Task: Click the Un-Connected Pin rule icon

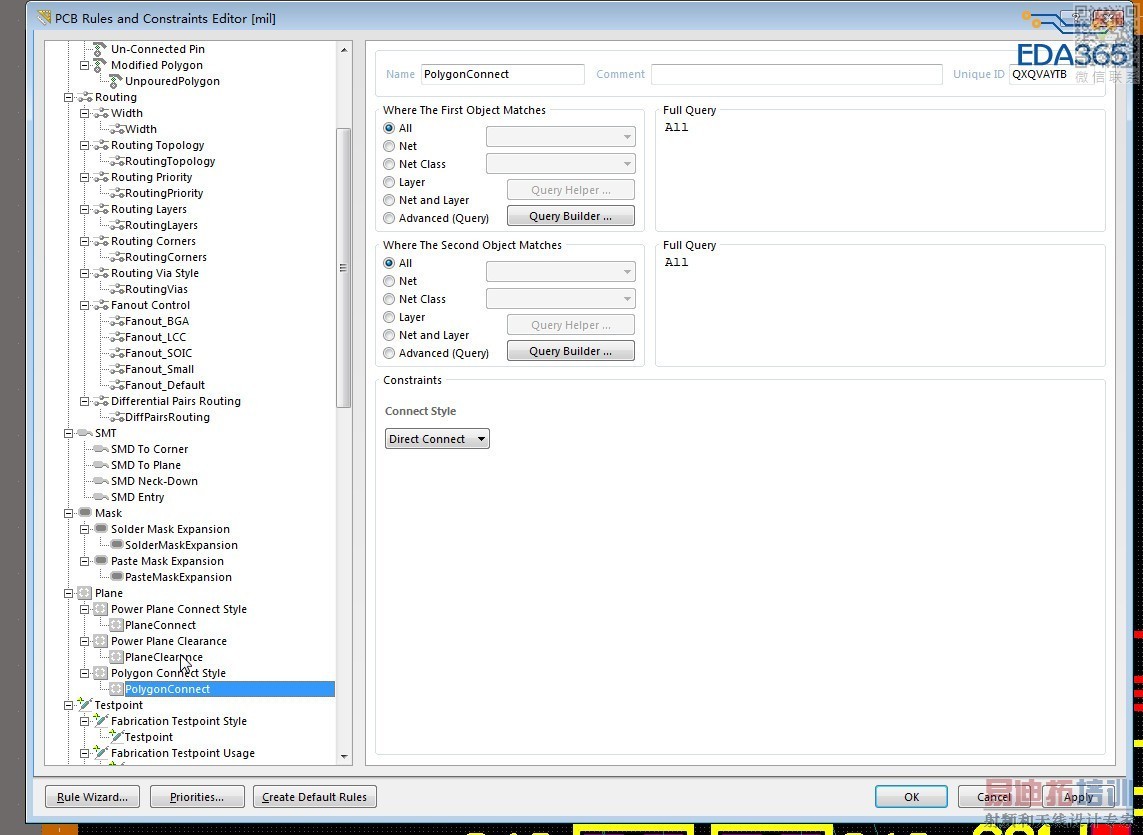Action: pyautogui.click(x=100, y=49)
